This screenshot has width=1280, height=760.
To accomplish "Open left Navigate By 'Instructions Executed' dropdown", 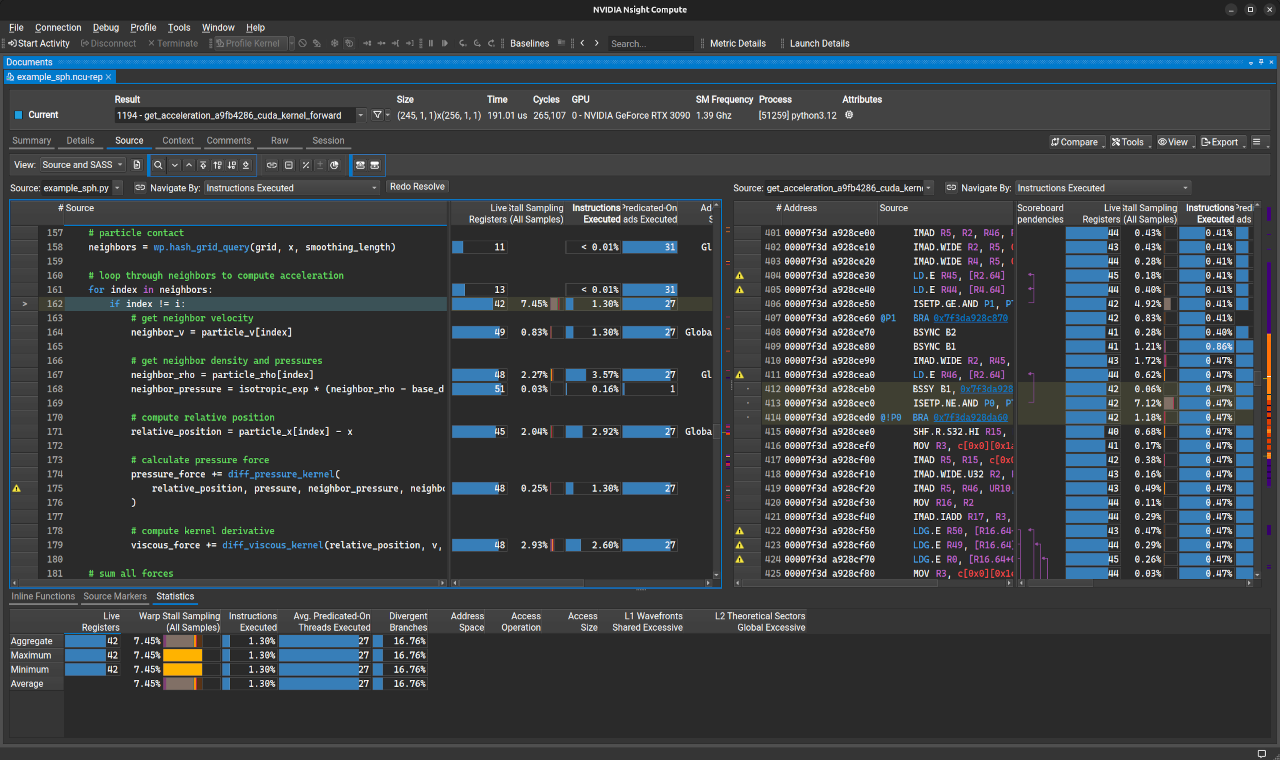I will pos(292,188).
